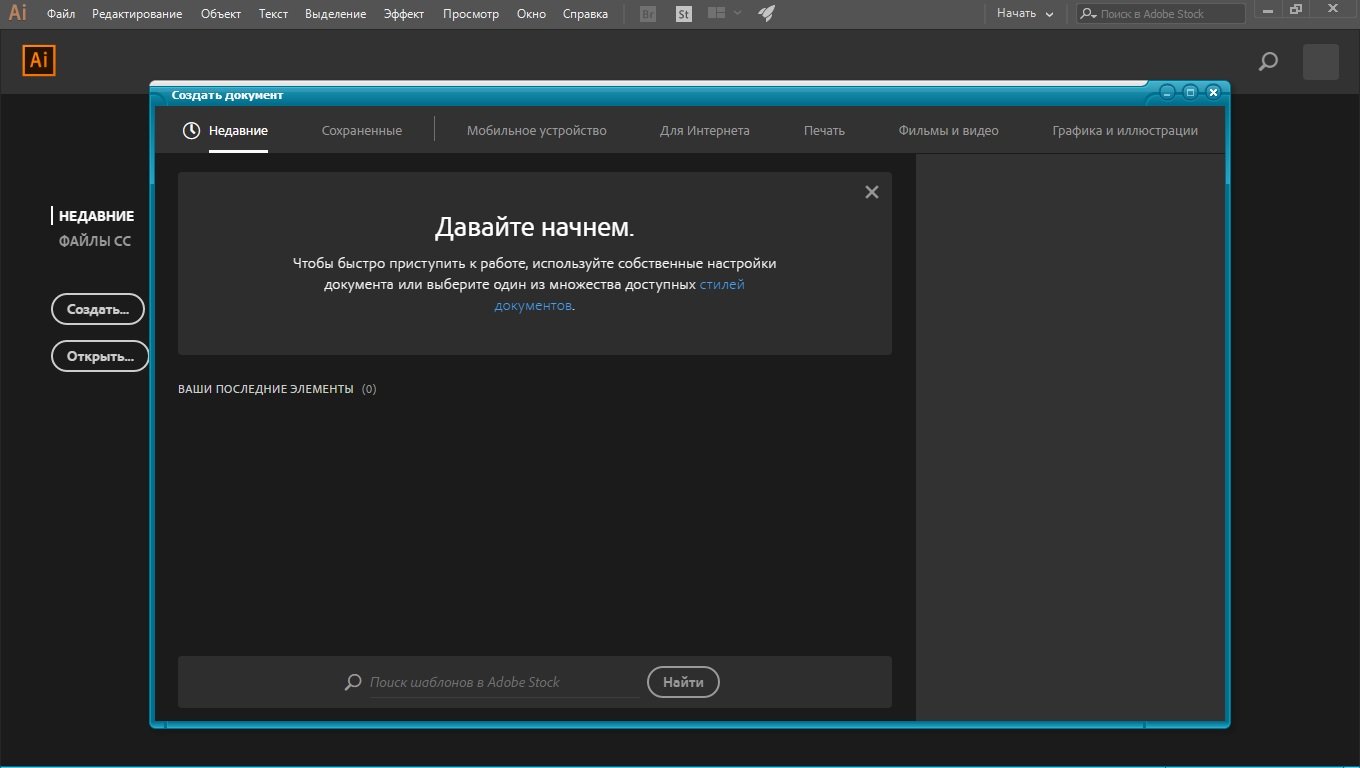This screenshot has height=768, width=1360.
Task: Click the magnifier icon in template search bar
Action: point(353,682)
